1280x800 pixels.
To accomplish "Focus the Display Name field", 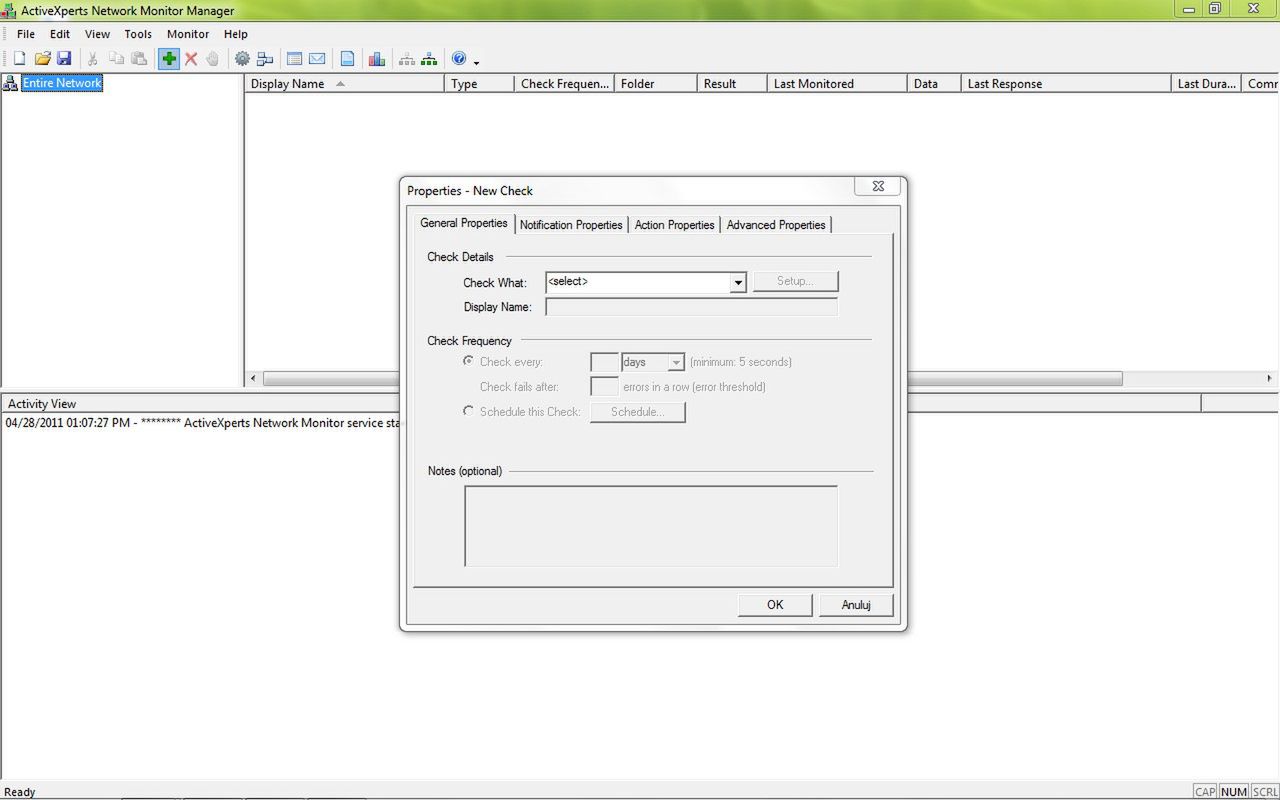I will [x=691, y=307].
